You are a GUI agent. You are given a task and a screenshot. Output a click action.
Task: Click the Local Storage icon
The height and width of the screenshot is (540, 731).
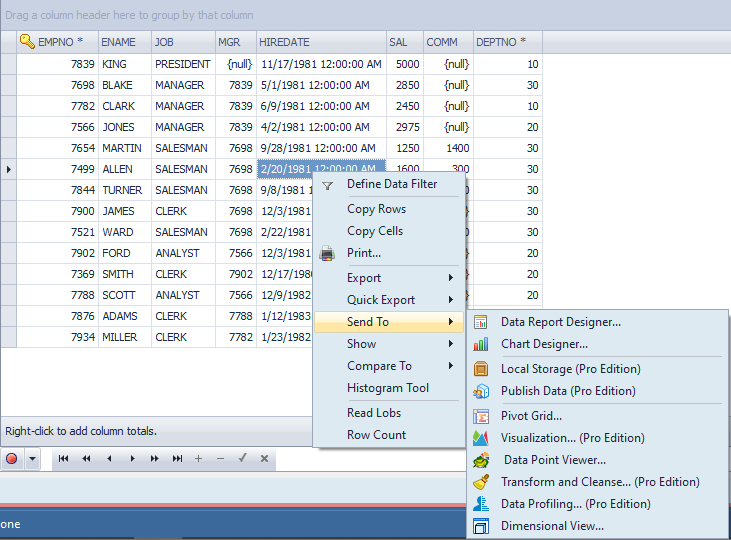tap(481, 369)
